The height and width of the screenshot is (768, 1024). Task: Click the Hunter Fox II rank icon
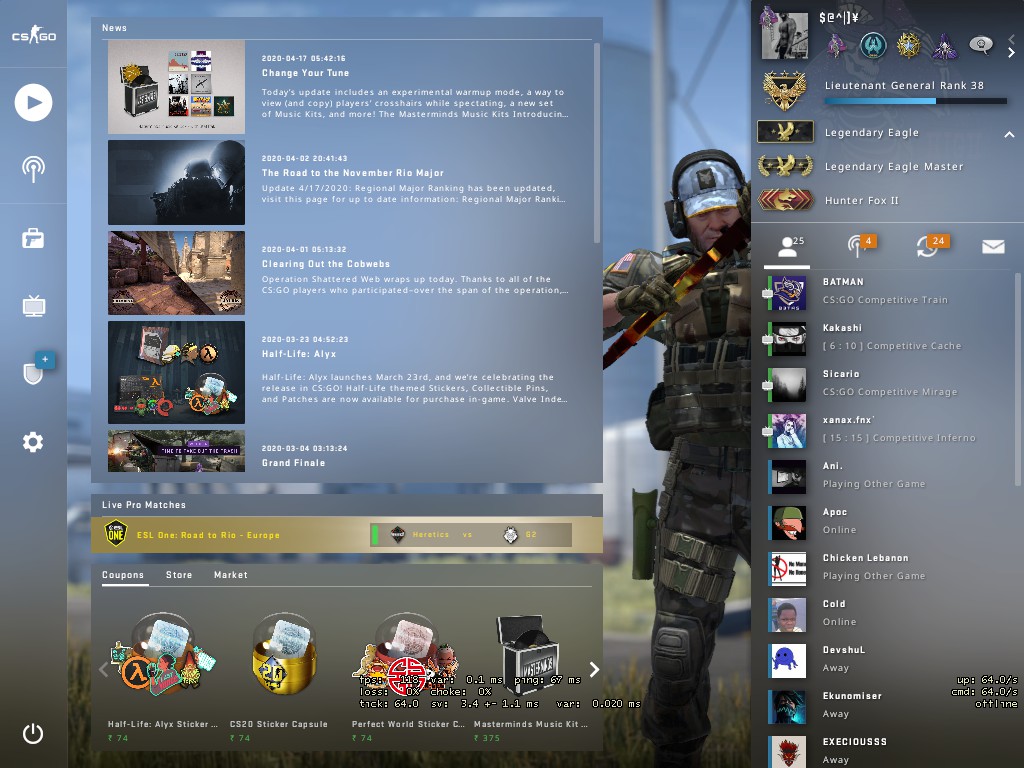785,200
